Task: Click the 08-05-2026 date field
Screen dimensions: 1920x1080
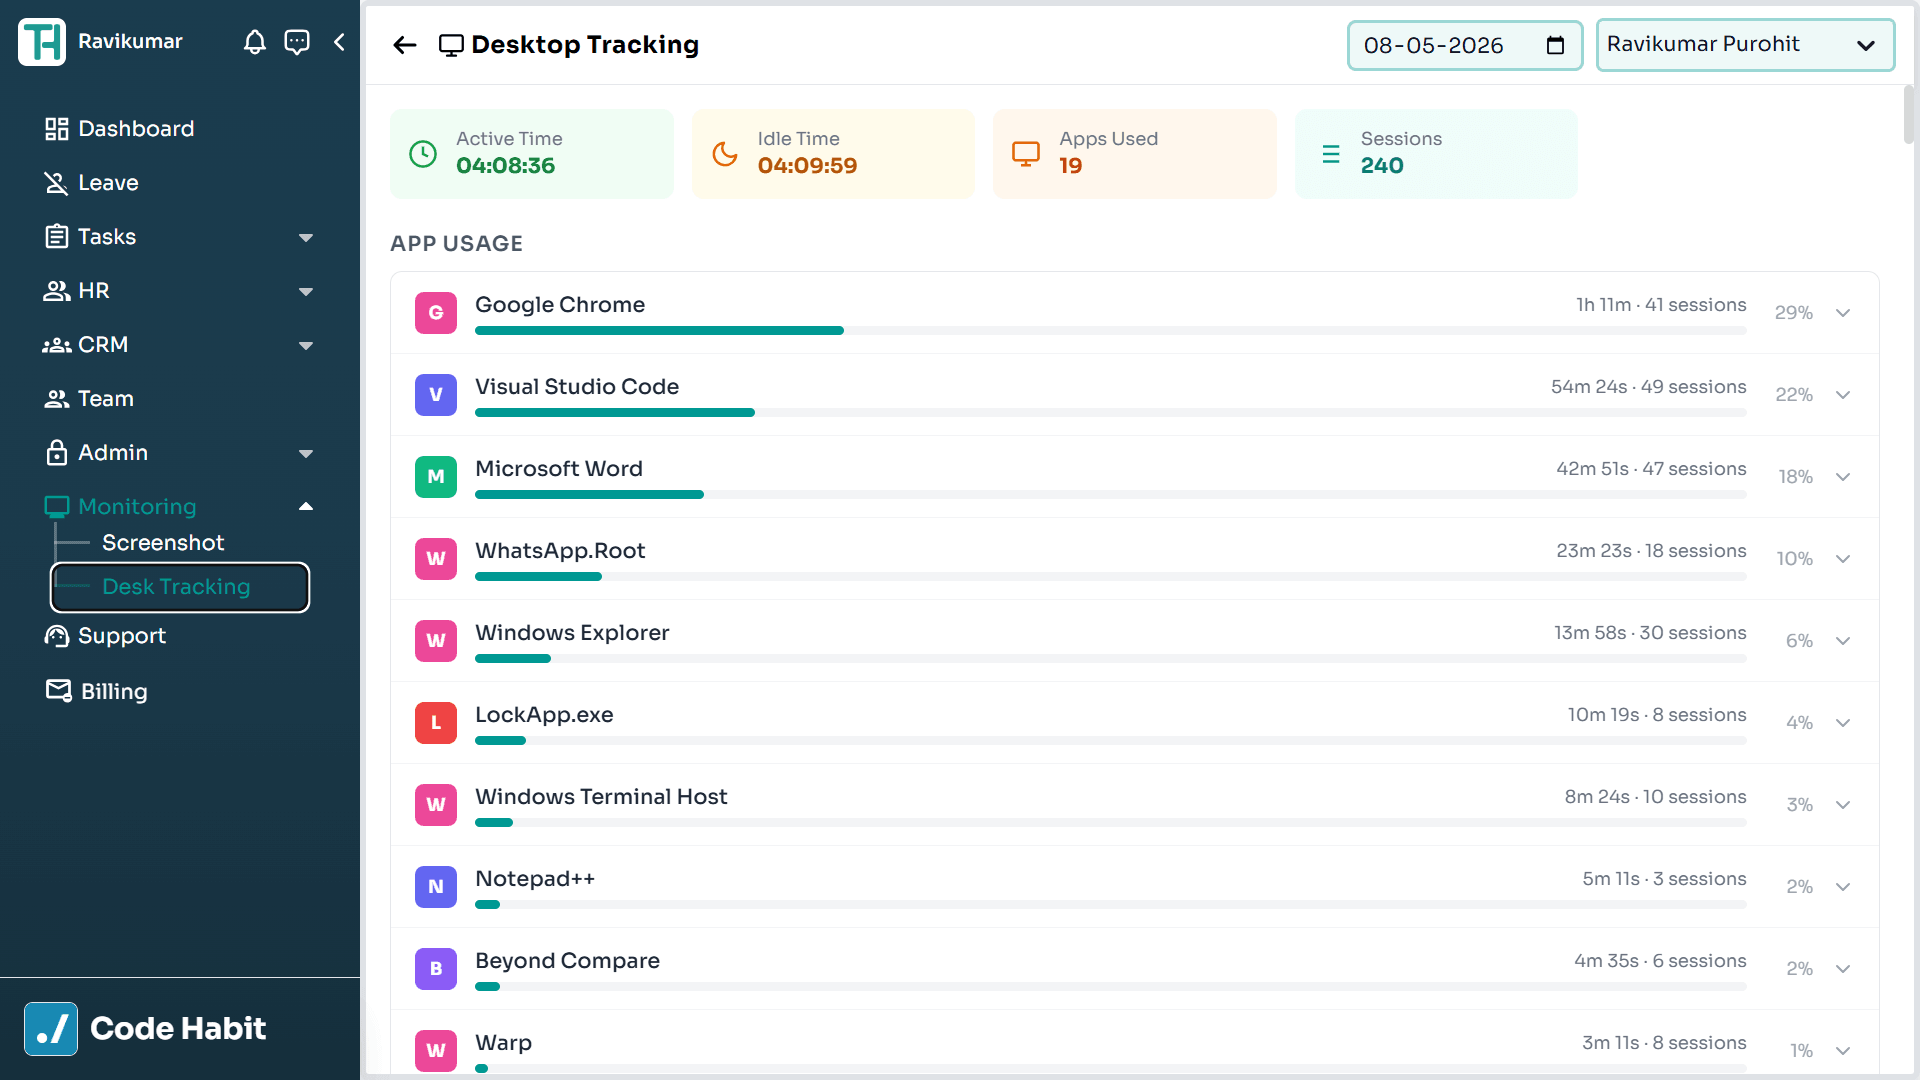Action: pos(1465,45)
